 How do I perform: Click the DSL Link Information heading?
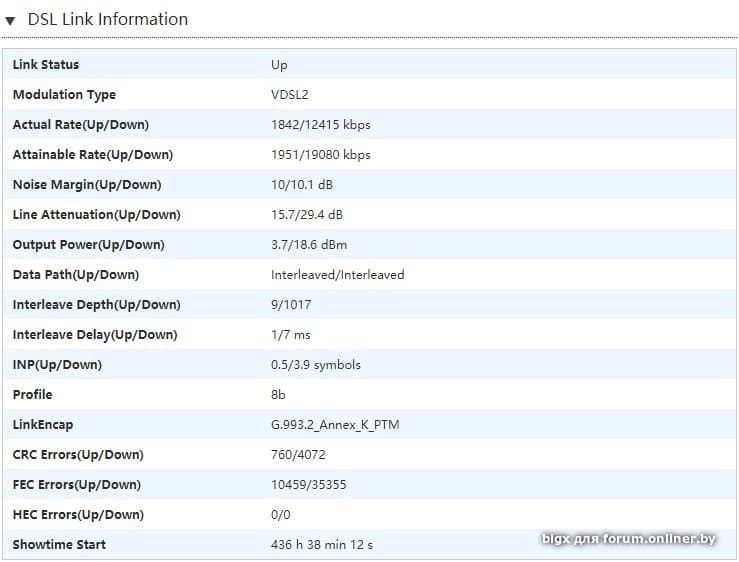click(107, 19)
